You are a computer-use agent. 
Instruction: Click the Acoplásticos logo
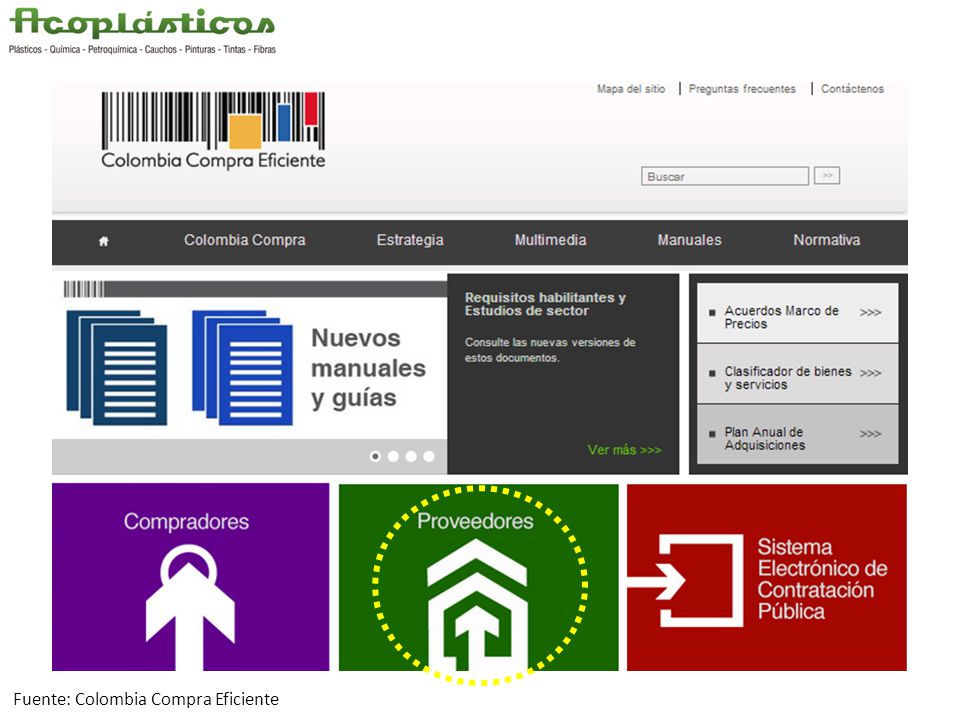point(142,31)
